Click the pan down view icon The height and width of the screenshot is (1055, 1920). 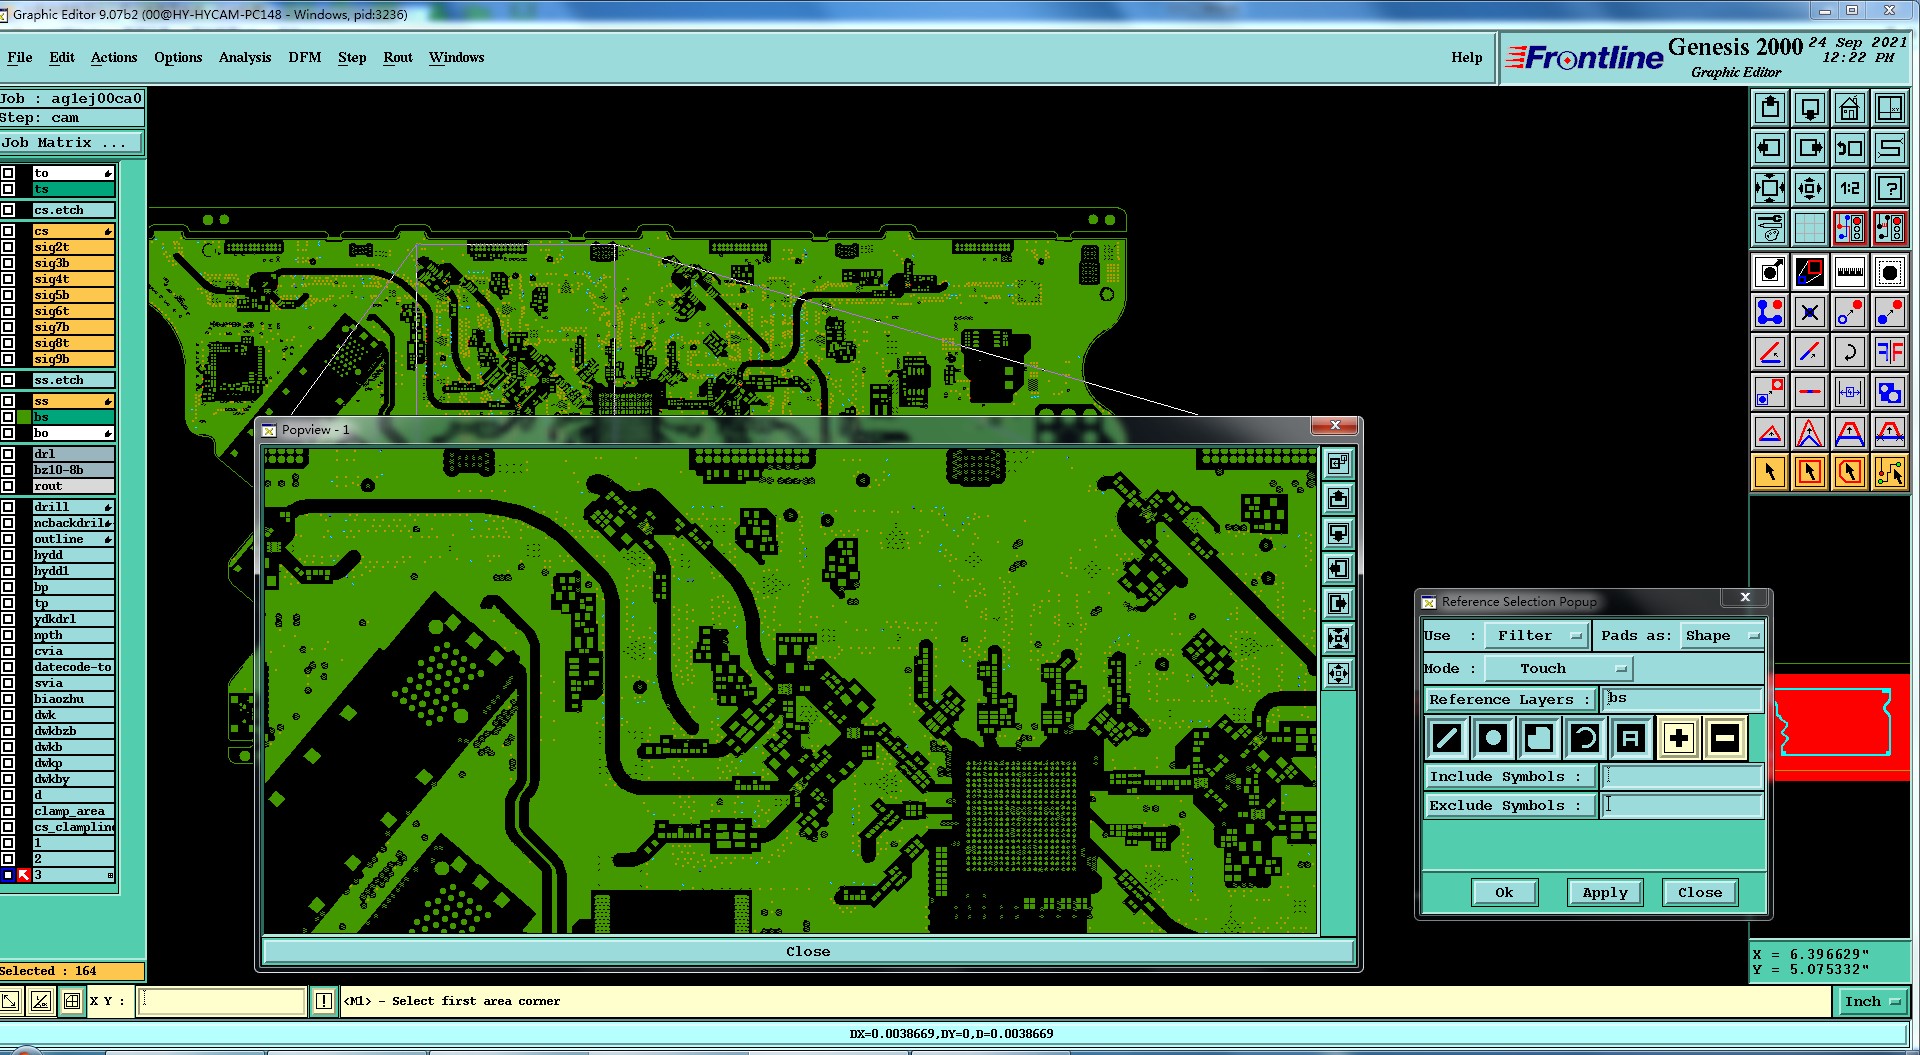tap(1810, 108)
